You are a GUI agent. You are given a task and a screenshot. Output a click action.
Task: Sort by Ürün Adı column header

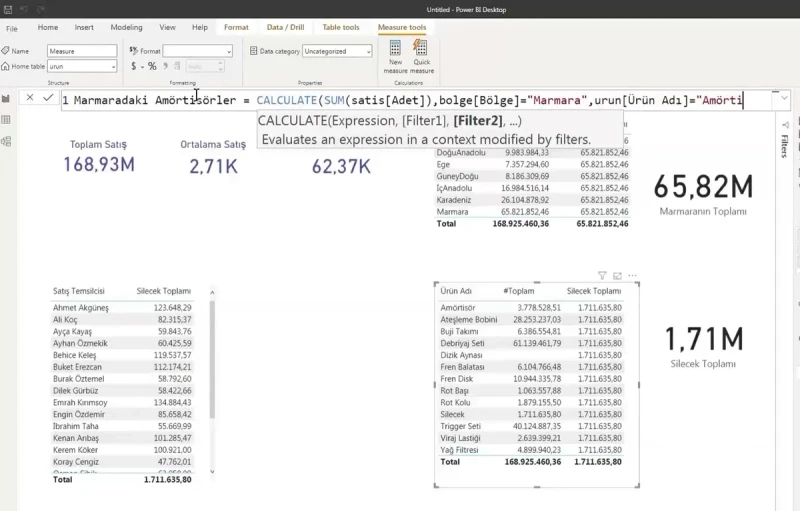click(456, 291)
